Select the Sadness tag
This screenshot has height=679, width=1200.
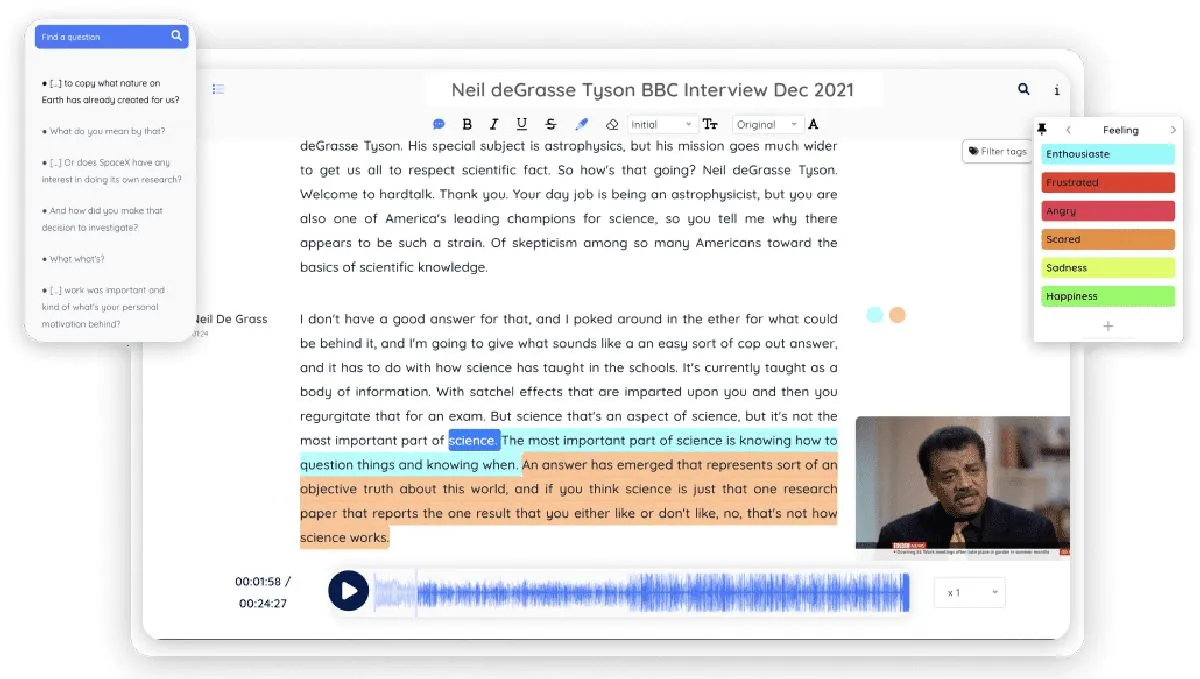pyautogui.click(x=1108, y=268)
